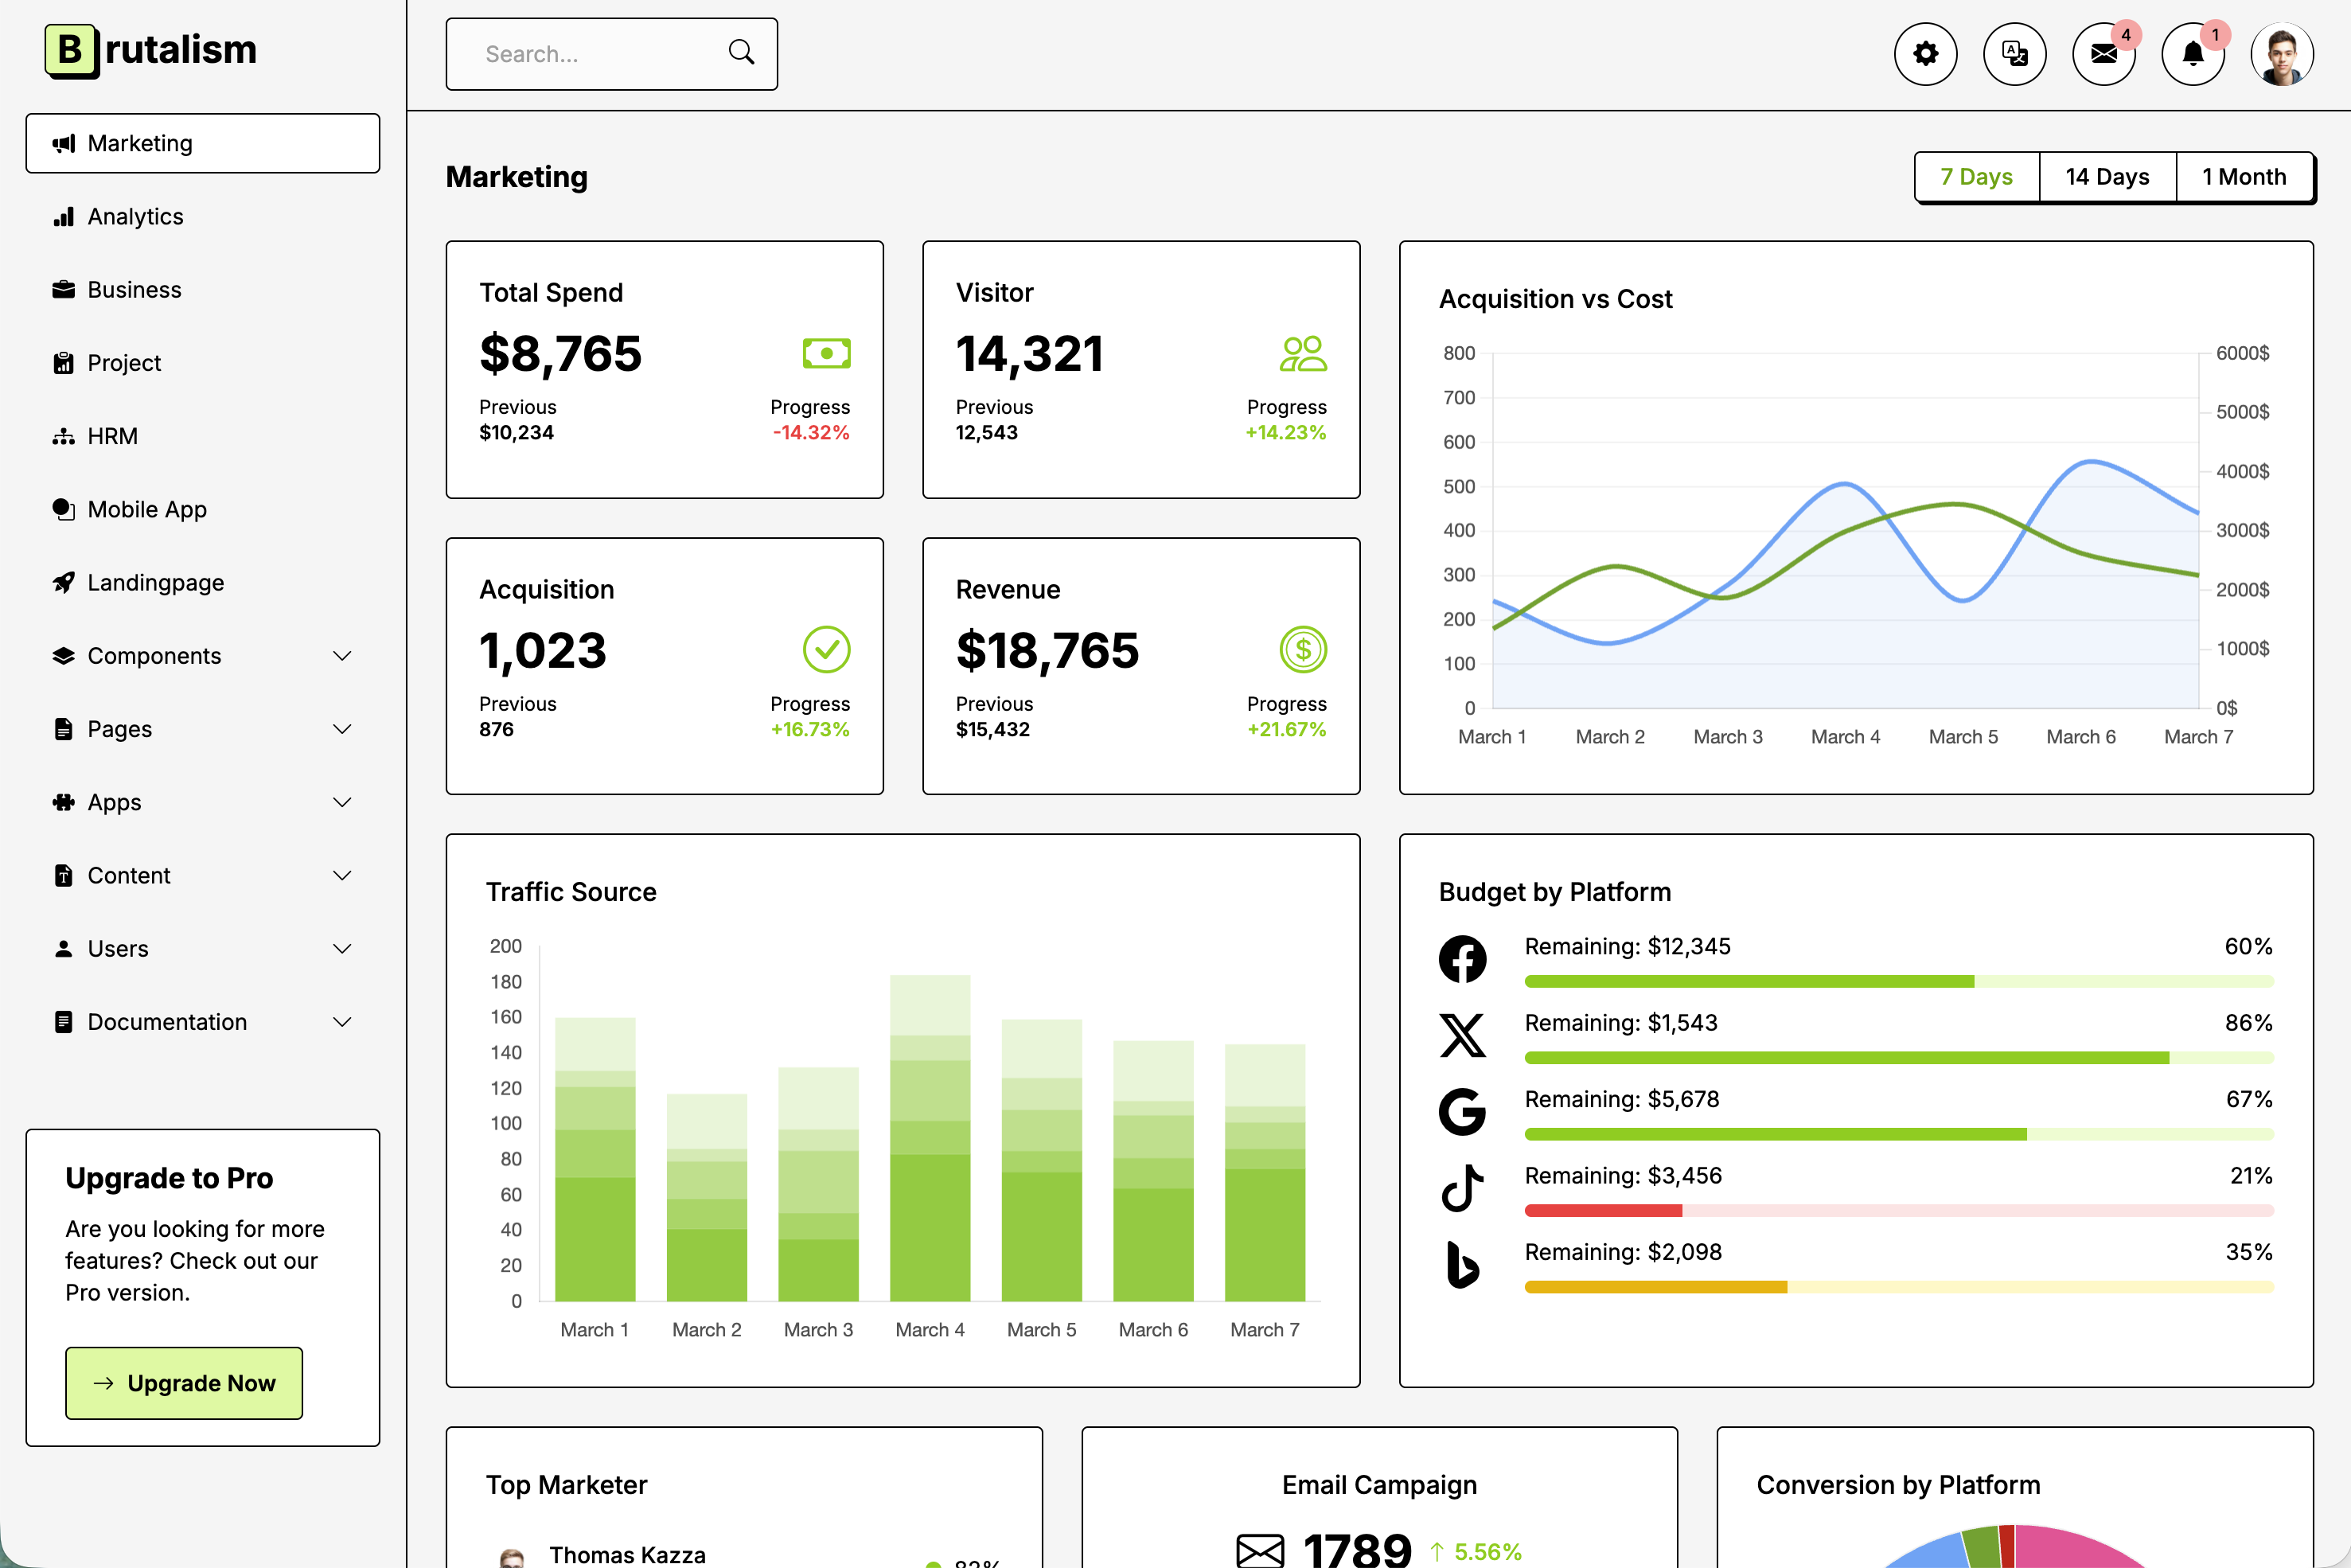This screenshot has width=2351, height=1568.
Task: Open the user profile avatar
Action: pyautogui.click(x=2282, y=54)
